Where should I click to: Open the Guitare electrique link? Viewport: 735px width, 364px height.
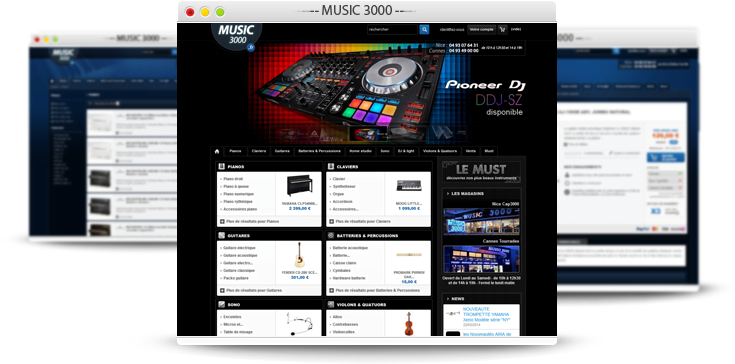pos(239,248)
